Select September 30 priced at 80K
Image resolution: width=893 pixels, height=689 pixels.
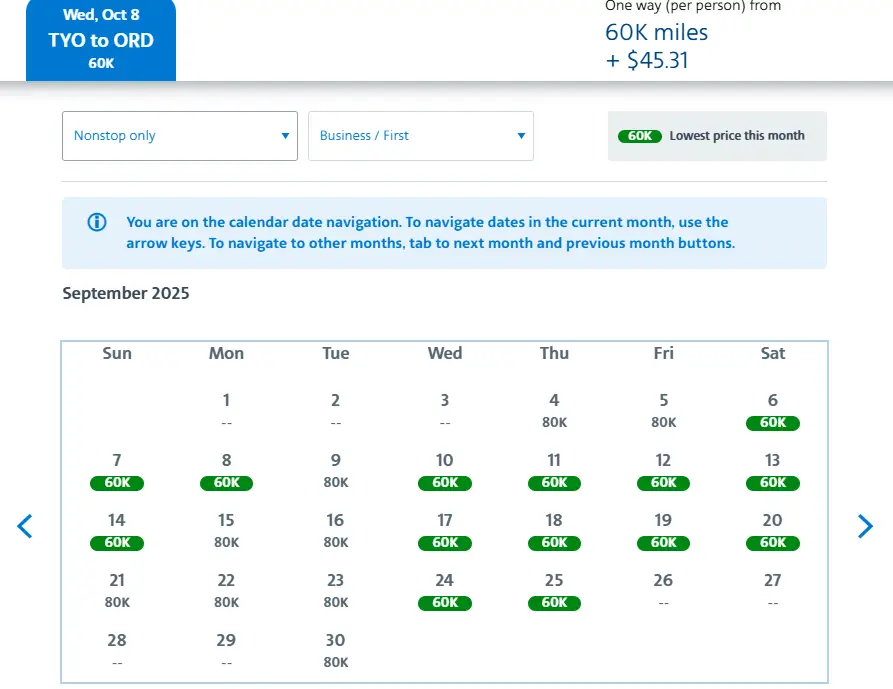(335, 651)
